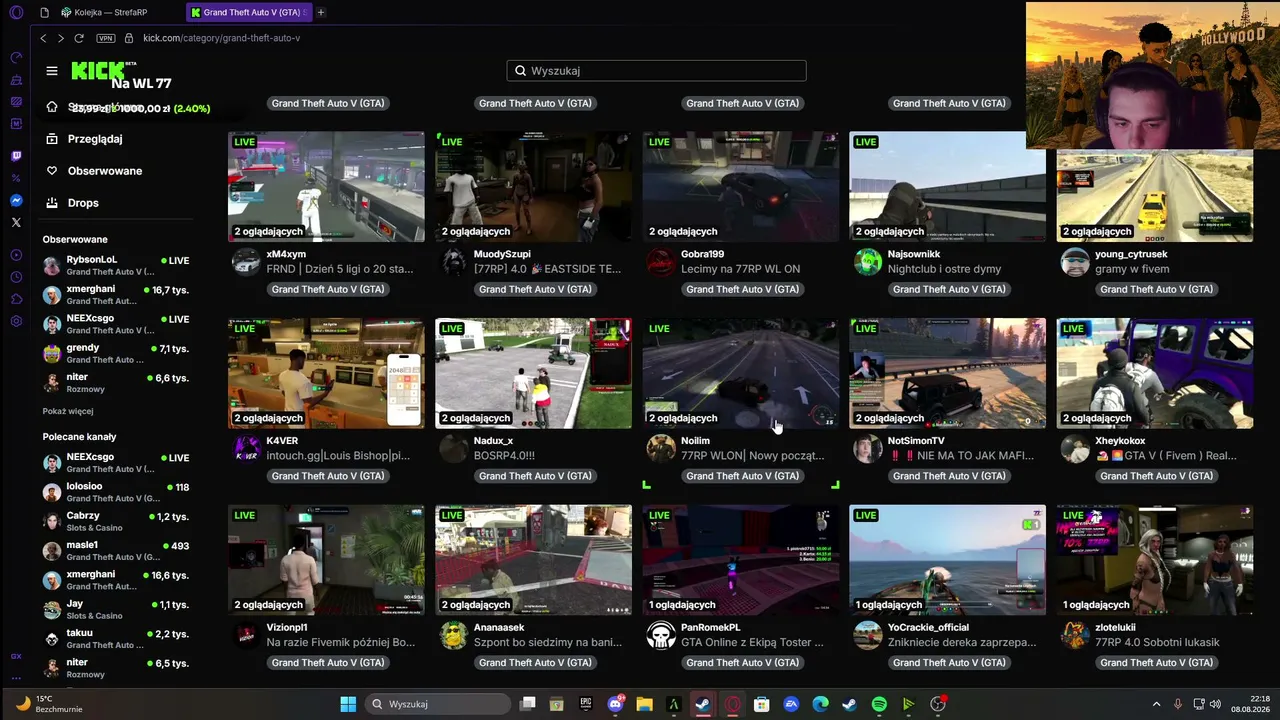The width and height of the screenshot is (1280, 720).
Task: Select the Grand Theft Auto V browser tab
Action: point(250,12)
